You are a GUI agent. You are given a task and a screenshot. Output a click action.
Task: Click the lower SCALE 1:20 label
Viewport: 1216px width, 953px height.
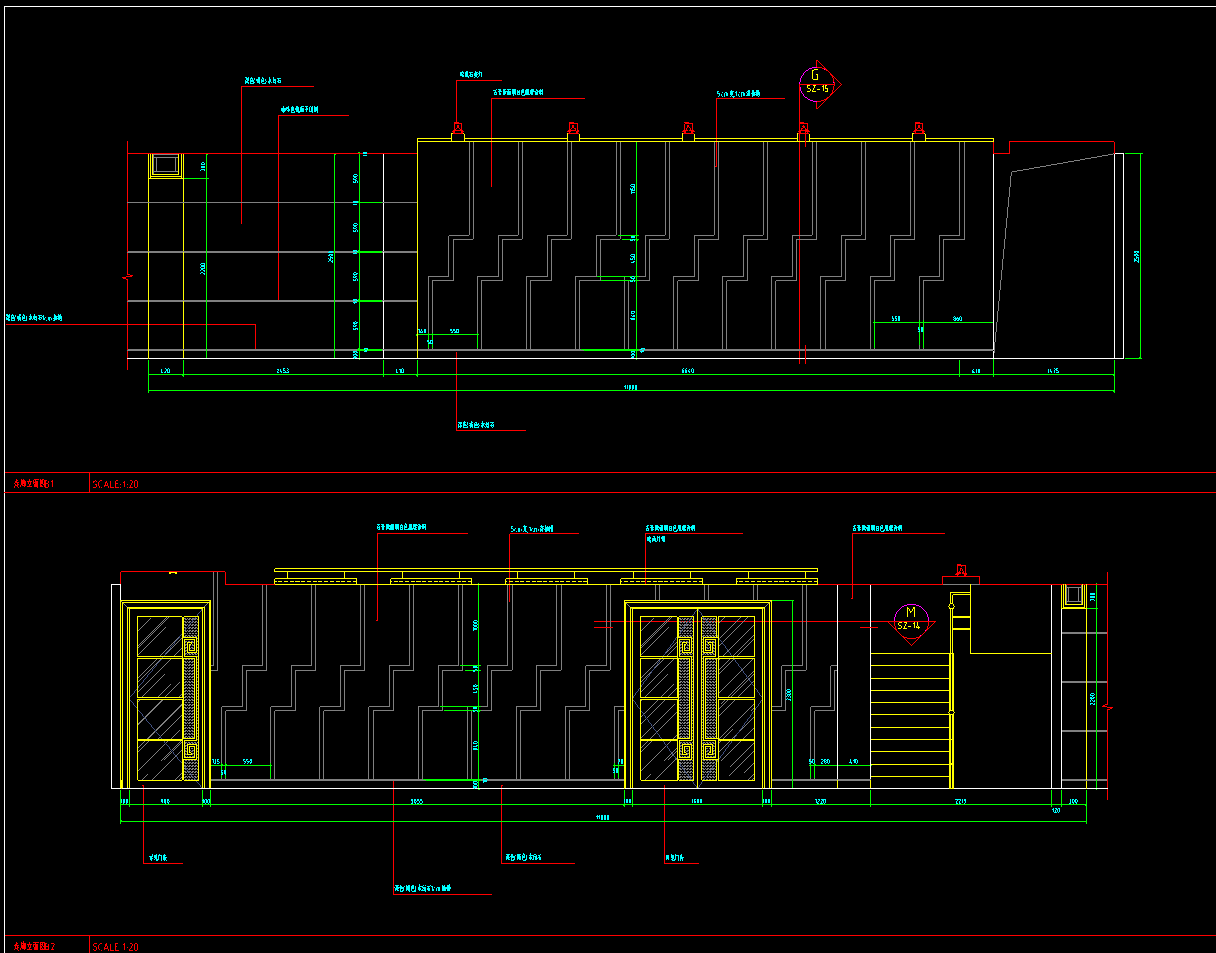point(115,946)
